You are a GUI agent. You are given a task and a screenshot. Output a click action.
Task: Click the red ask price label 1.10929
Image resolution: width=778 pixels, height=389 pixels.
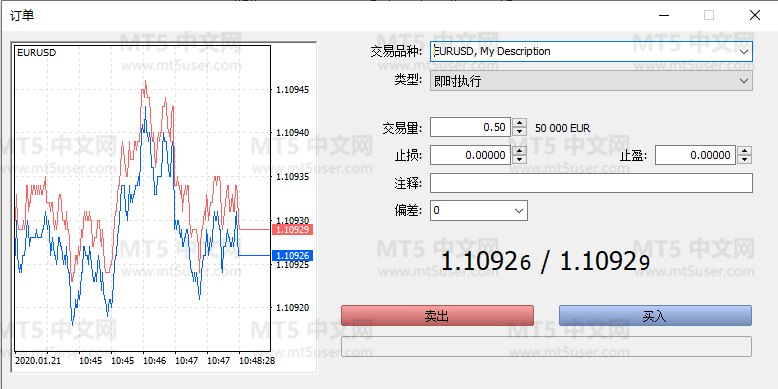tap(292, 229)
